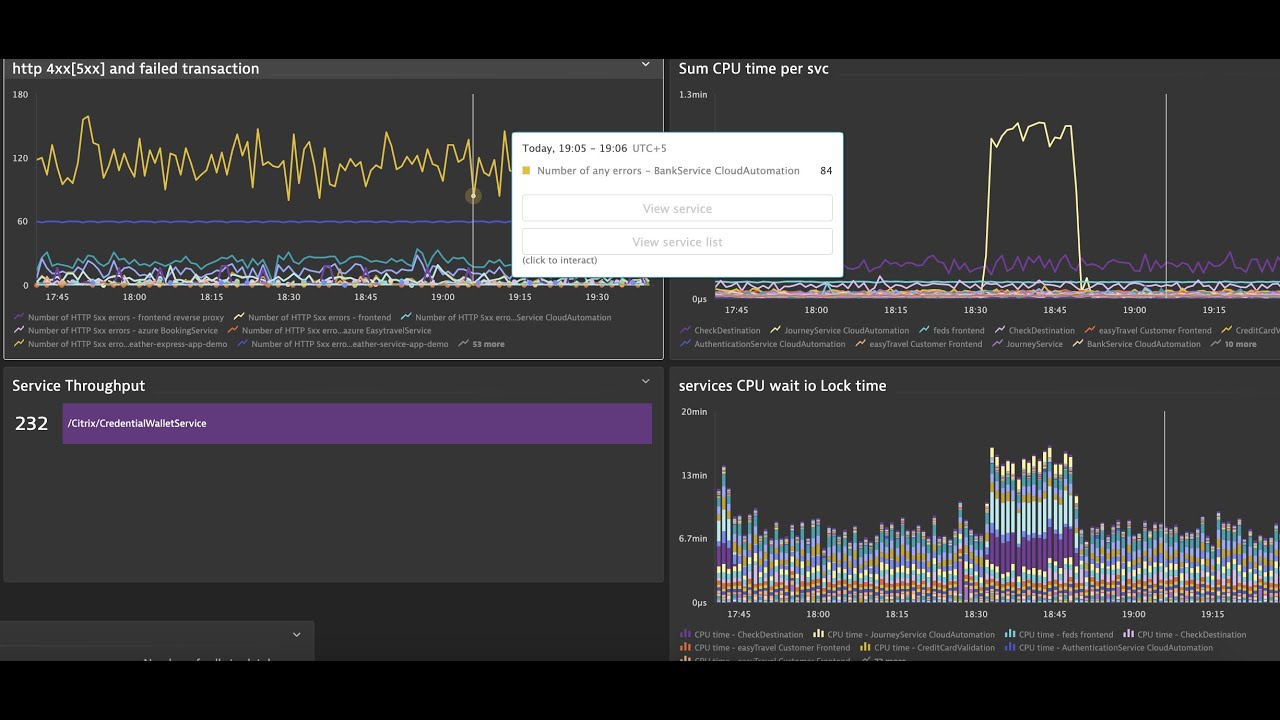
Task: Click bar icon for CPU time - JourneyService CloudAutomation
Action: pyautogui.click(x=819, y=635)
